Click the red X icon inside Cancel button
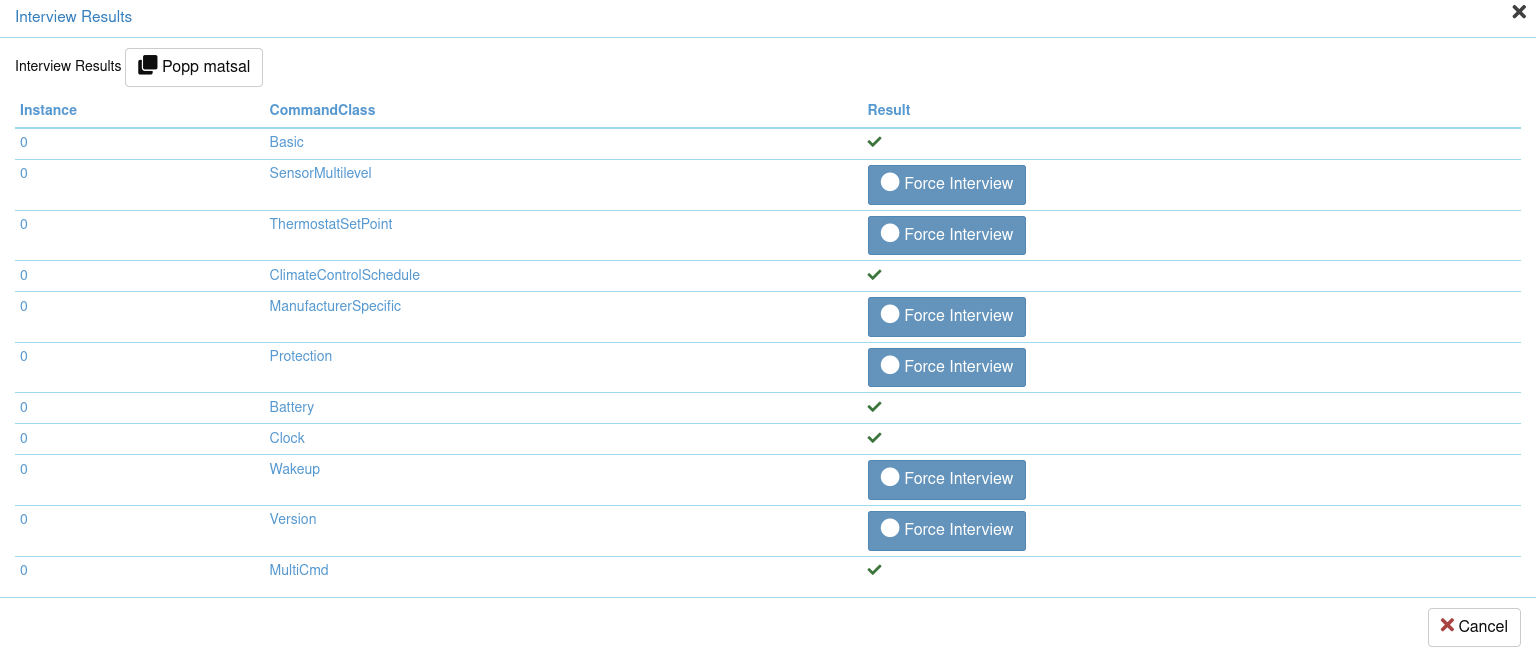Viewport: 1536px width, 653px height. (x=1447, y=626)
